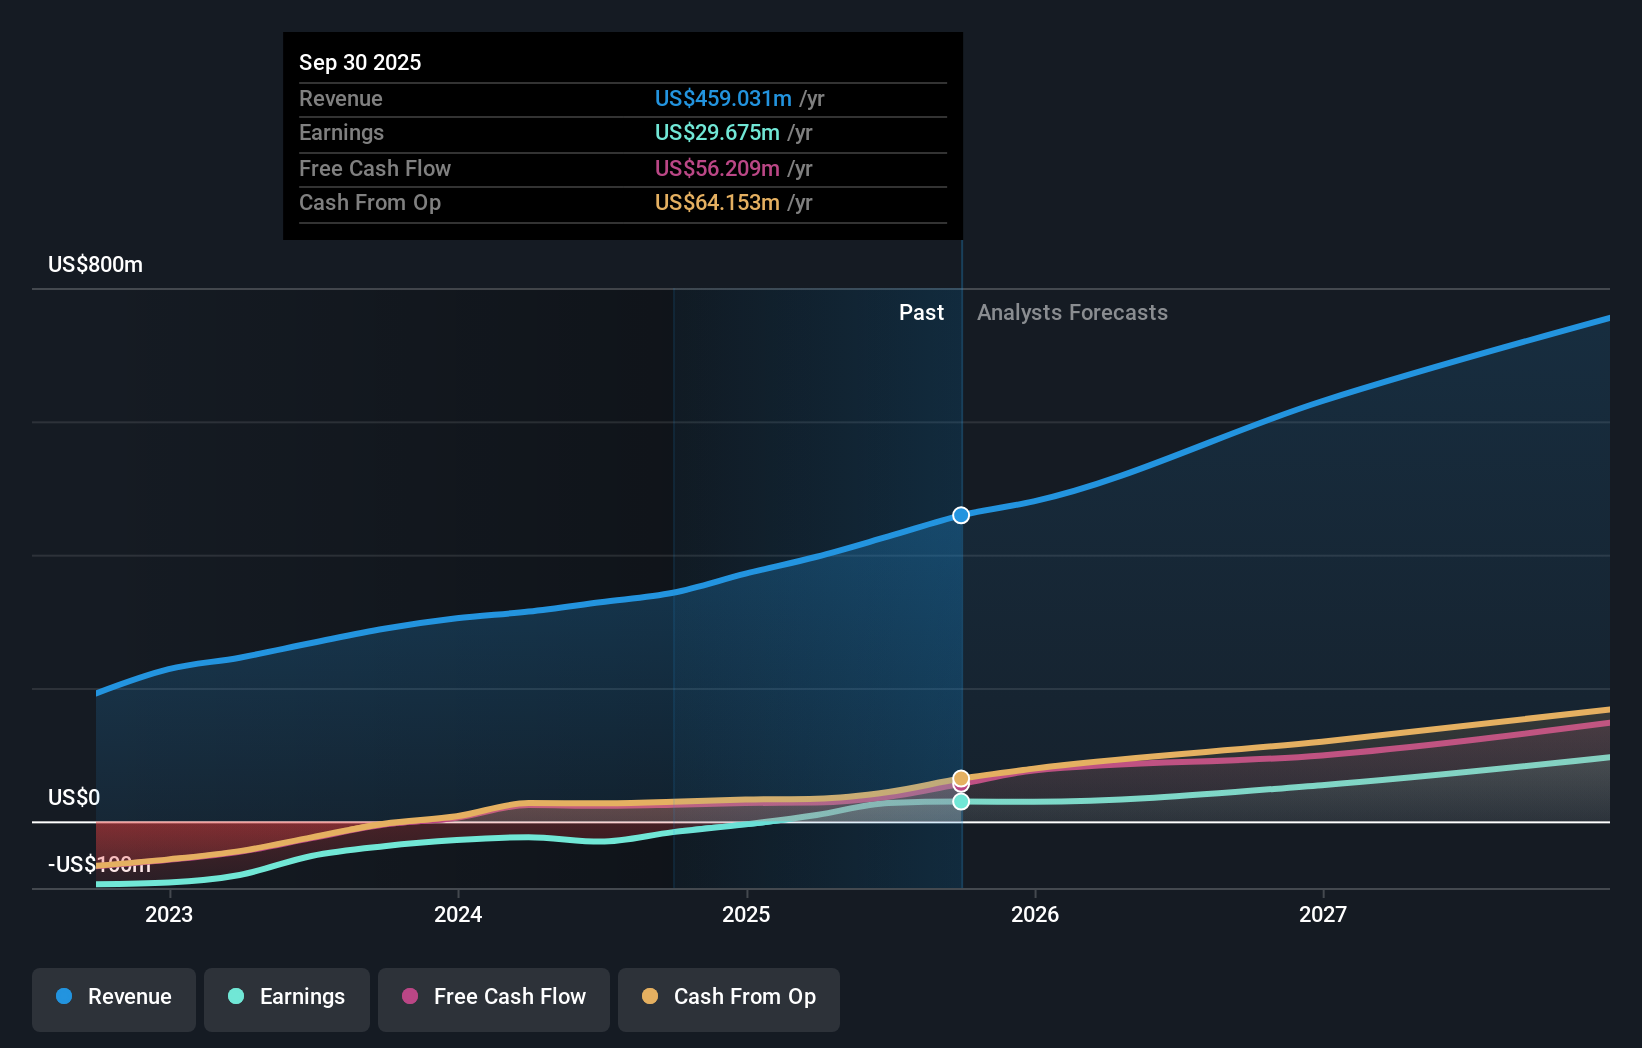Select the orange Cash From Op chart marker
1642x1048 pixels.
pyautogui.click(x=960, y=777)
